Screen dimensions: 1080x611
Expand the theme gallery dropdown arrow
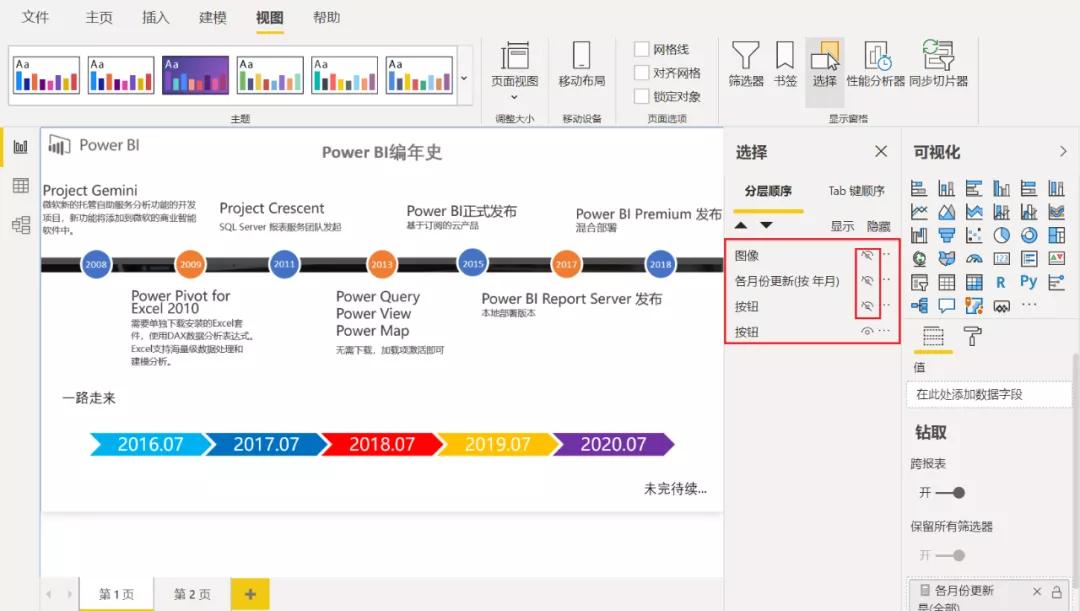(x=464, y=78)
